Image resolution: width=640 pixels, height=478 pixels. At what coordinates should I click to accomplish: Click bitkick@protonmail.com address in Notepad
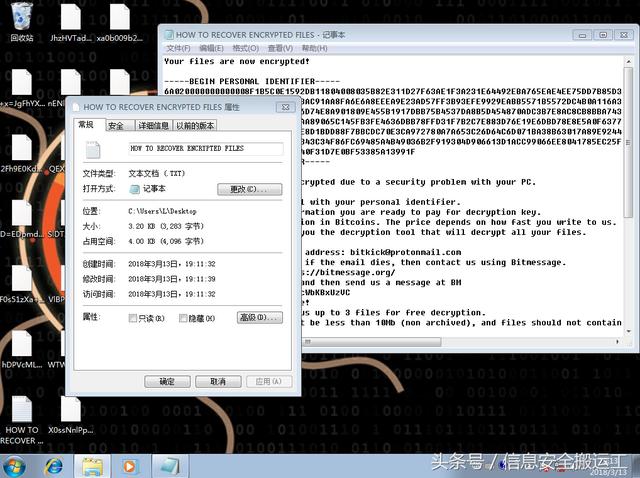(x=405, y=252)
